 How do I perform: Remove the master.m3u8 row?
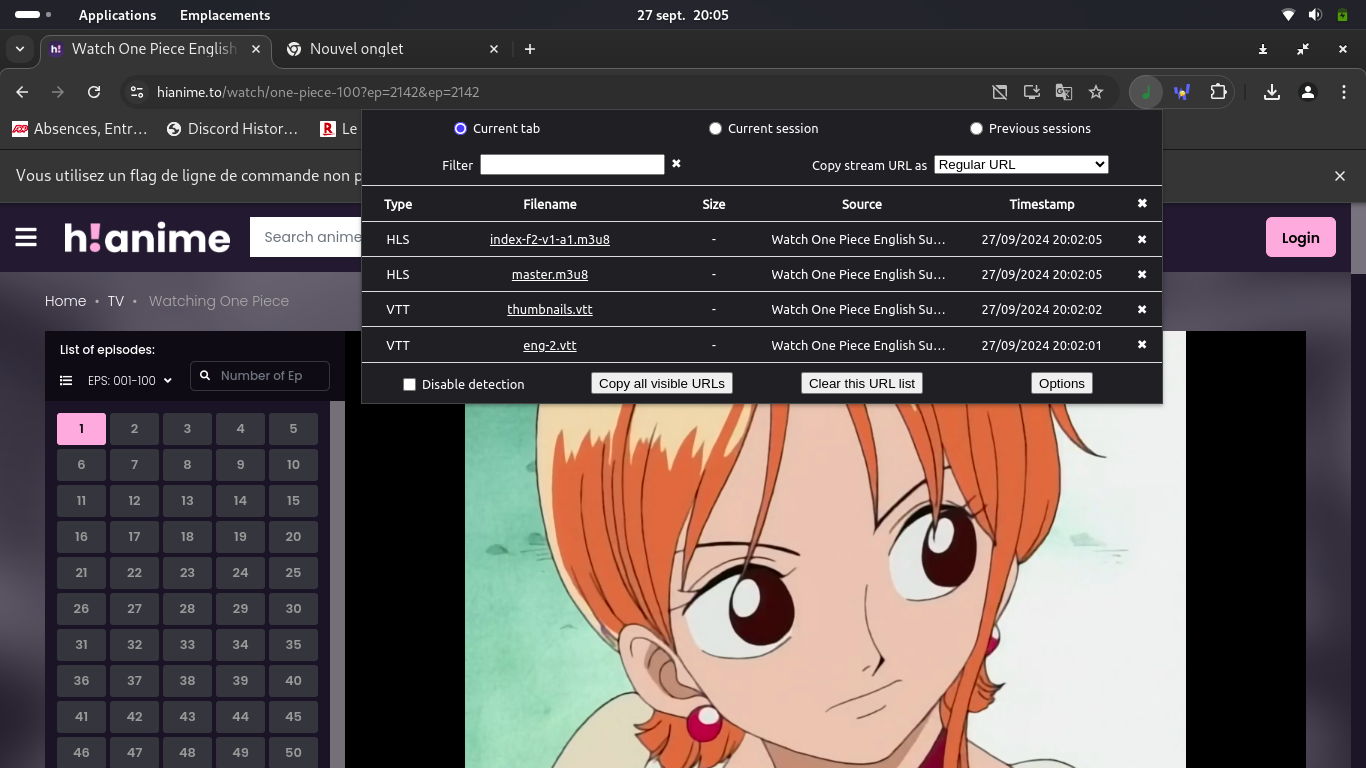pos(1142,274)
